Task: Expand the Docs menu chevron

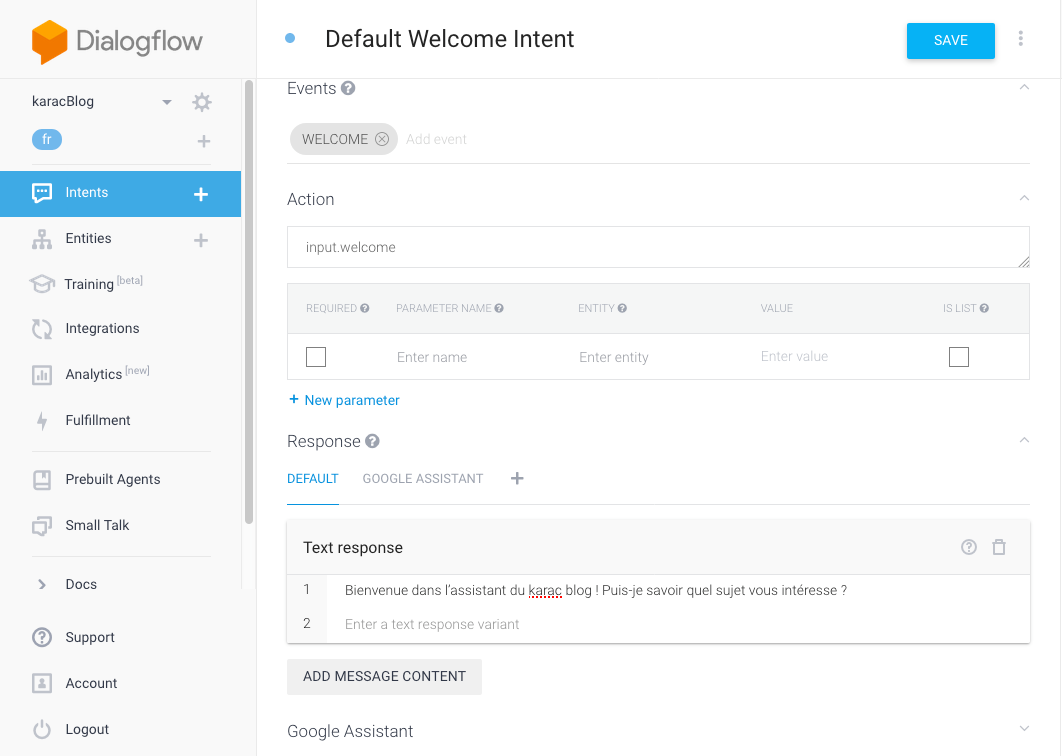Action: click(x=42, y=585)
